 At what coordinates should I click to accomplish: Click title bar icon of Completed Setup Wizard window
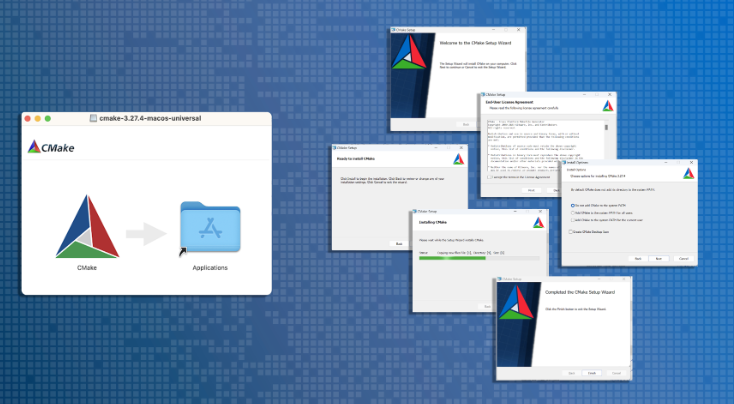(x=499, y=279)
